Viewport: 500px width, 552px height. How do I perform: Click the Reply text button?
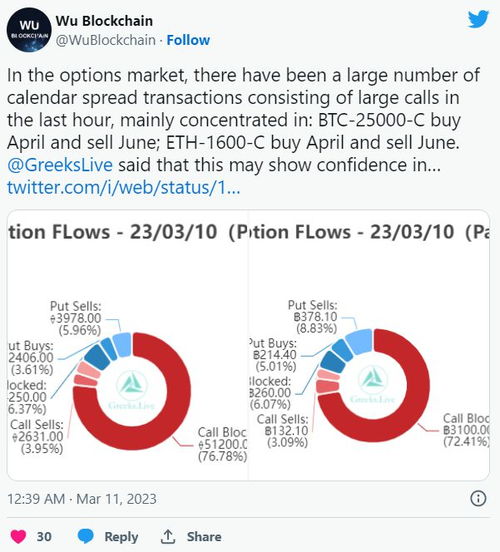click(x=121, y=537)
